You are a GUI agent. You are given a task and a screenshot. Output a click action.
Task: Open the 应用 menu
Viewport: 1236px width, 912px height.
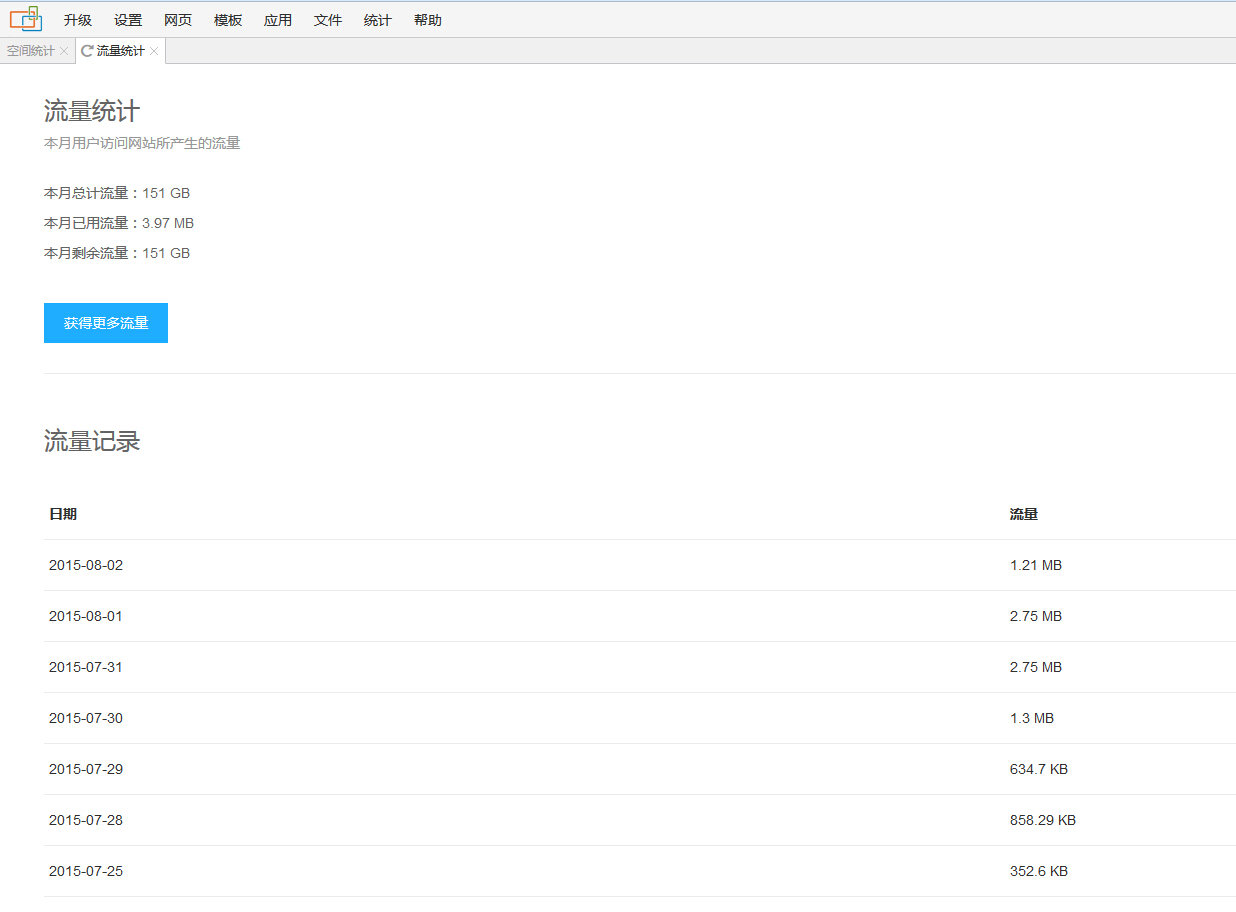coord(278,20)
